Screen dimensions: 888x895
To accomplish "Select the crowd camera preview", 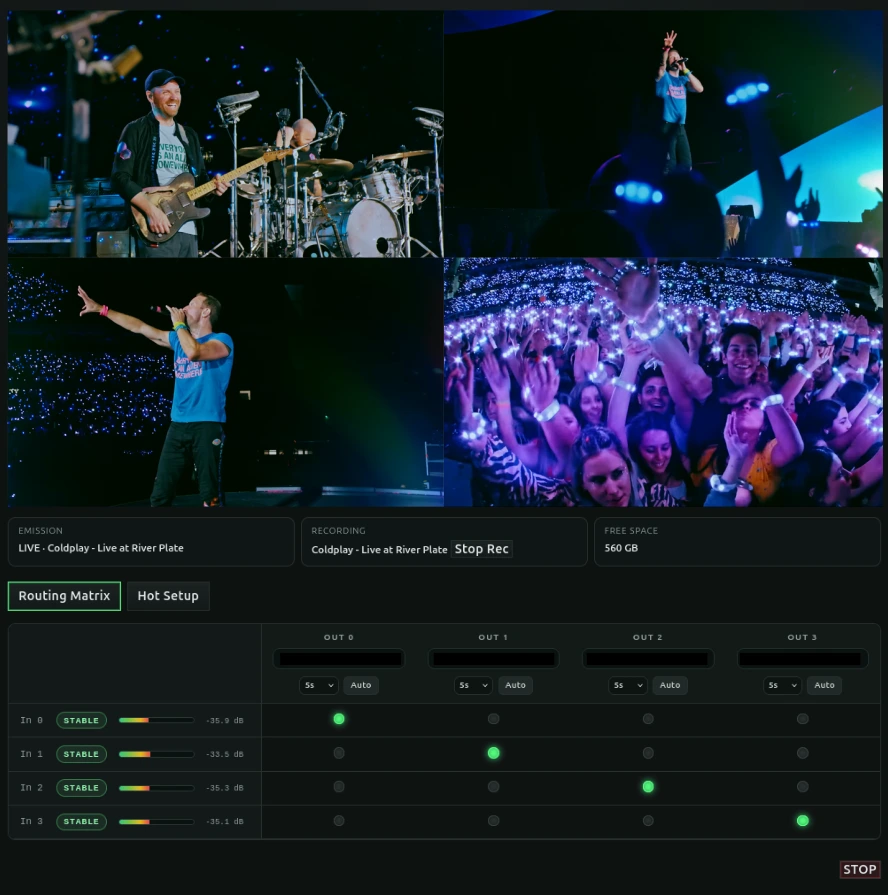I will (x=662, y=382).
